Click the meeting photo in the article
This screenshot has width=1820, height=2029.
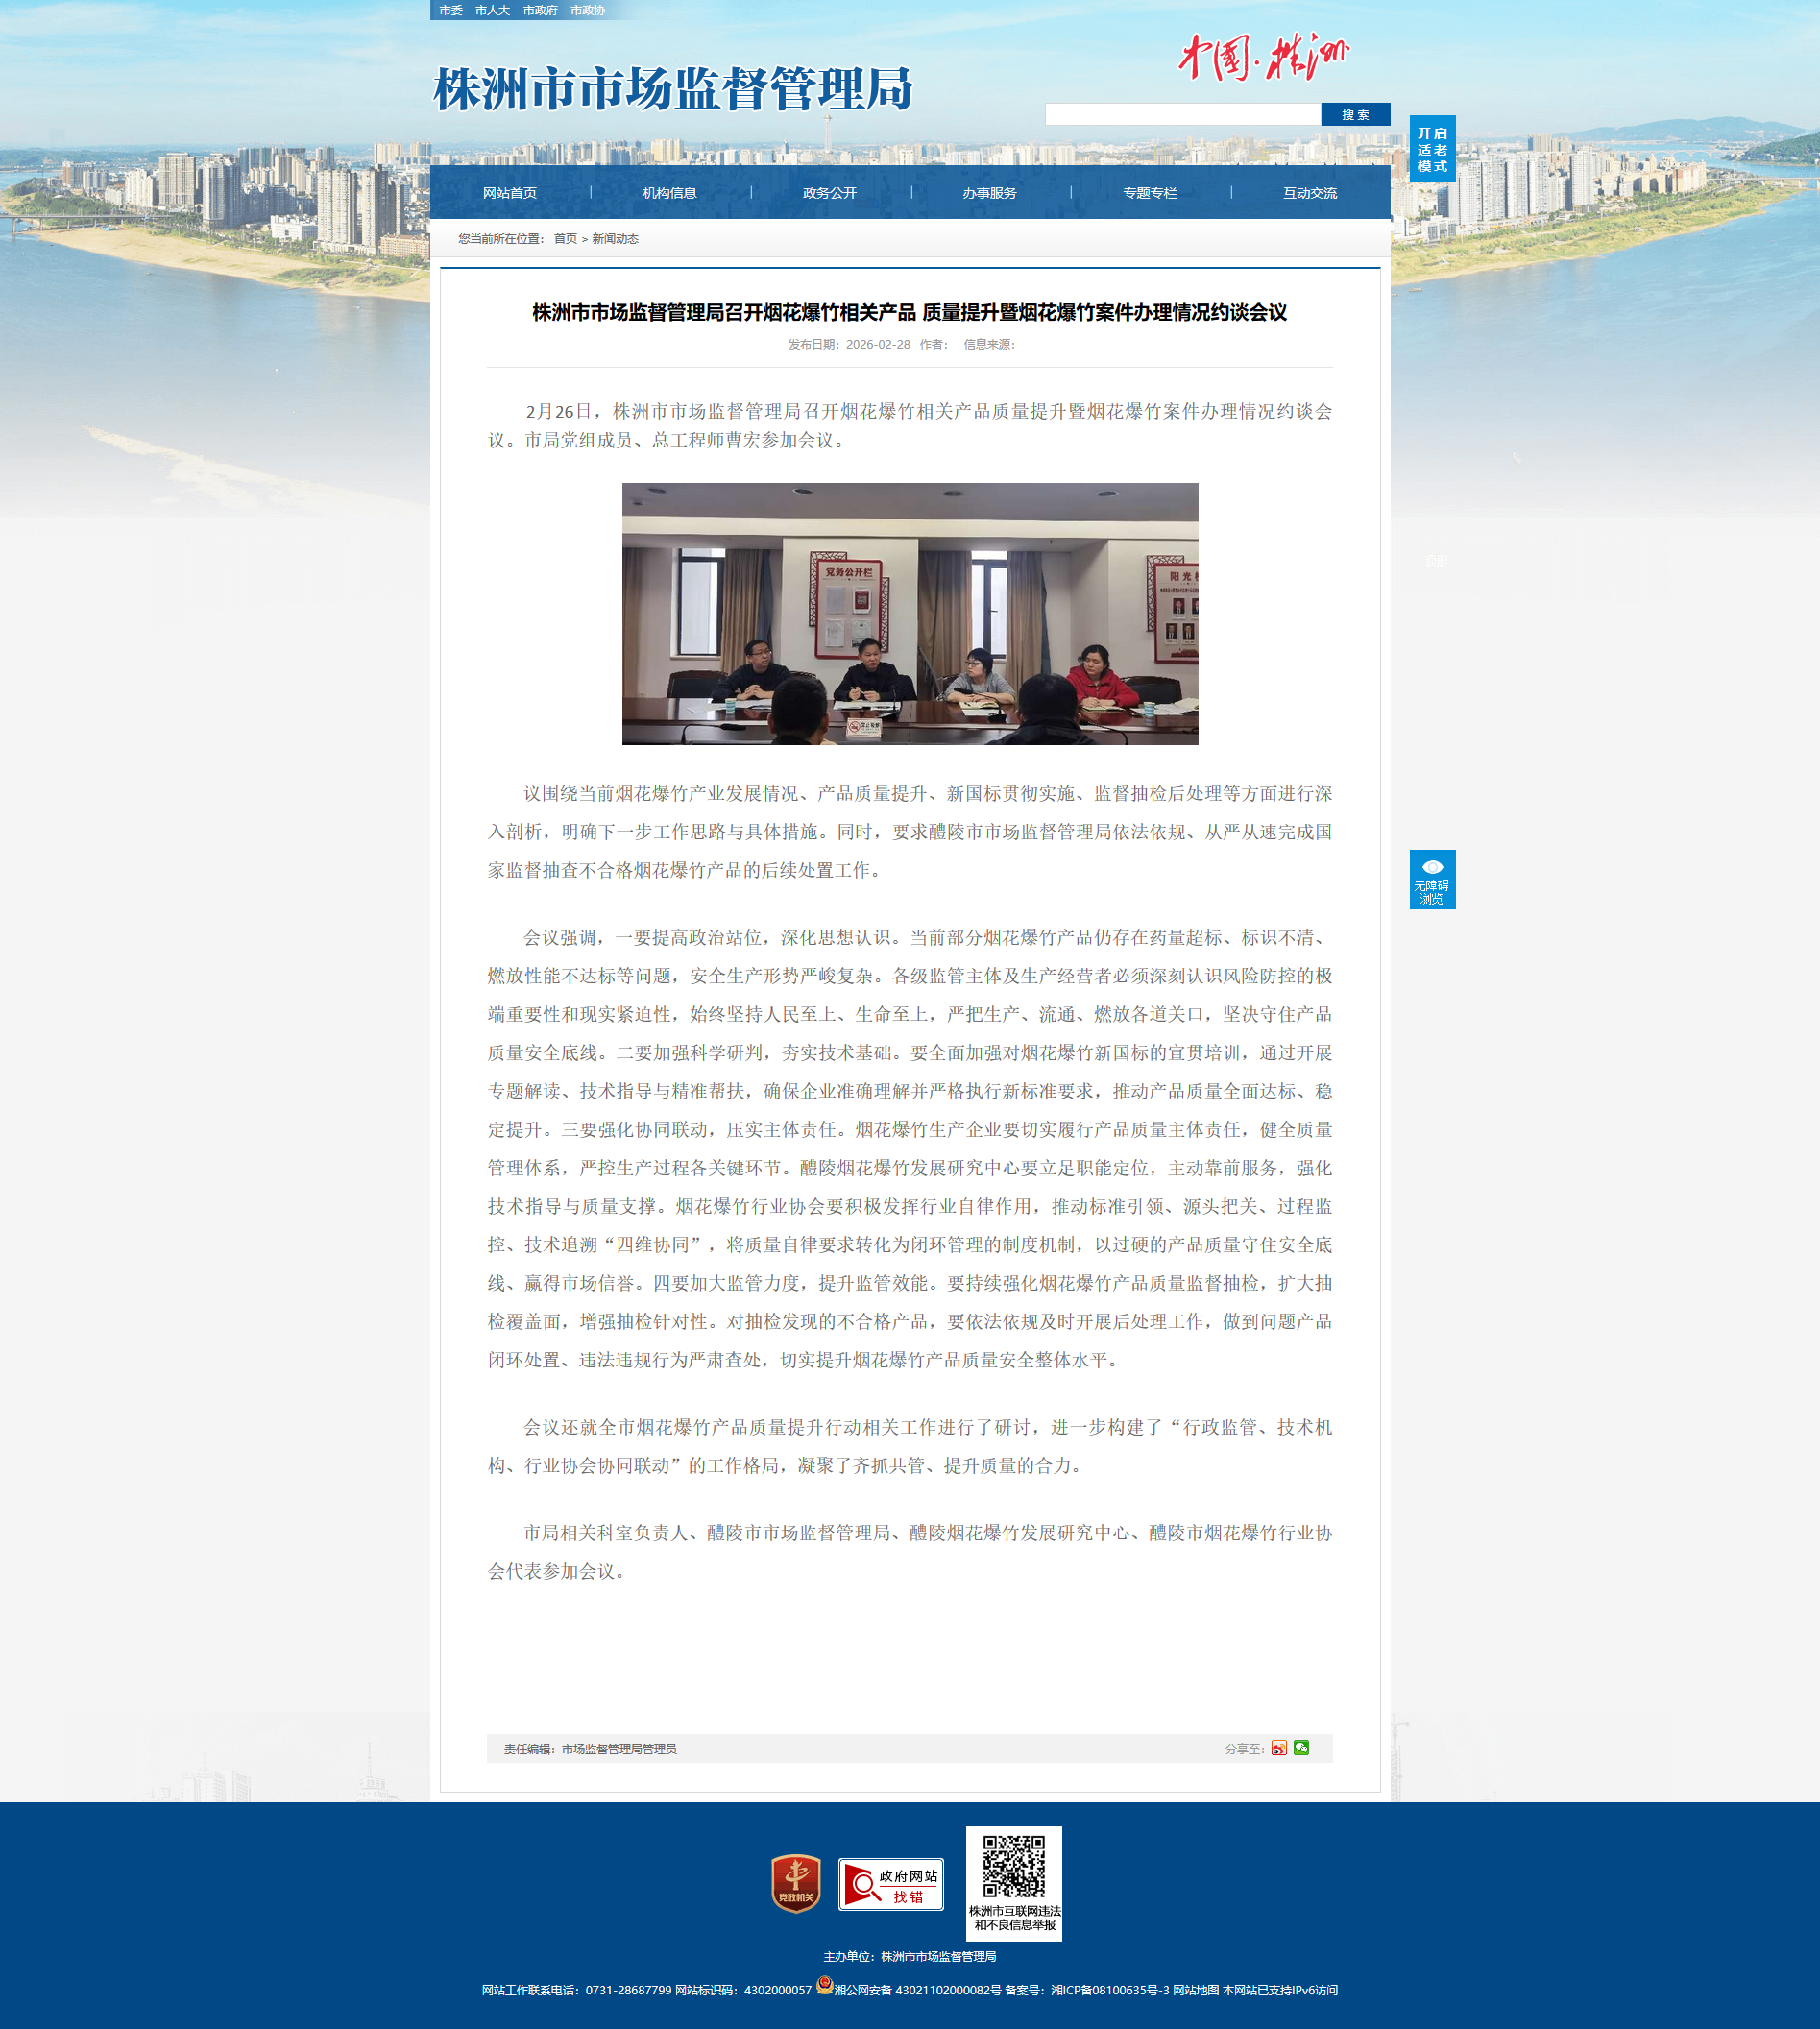click(910, 614)
